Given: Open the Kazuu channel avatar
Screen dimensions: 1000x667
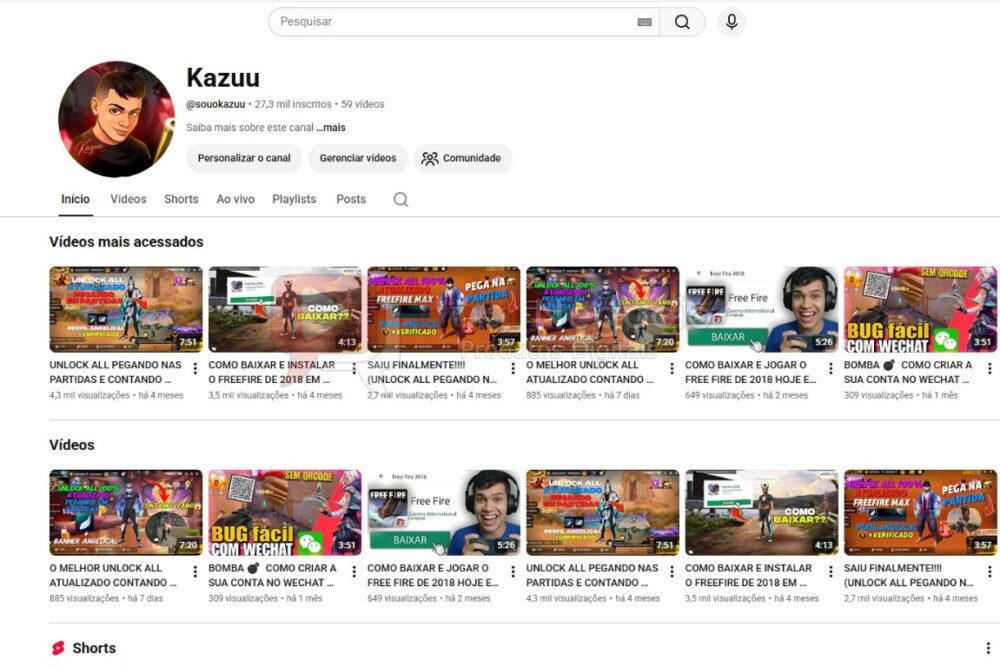Looking at the screenshot, I should click(116, 119).
